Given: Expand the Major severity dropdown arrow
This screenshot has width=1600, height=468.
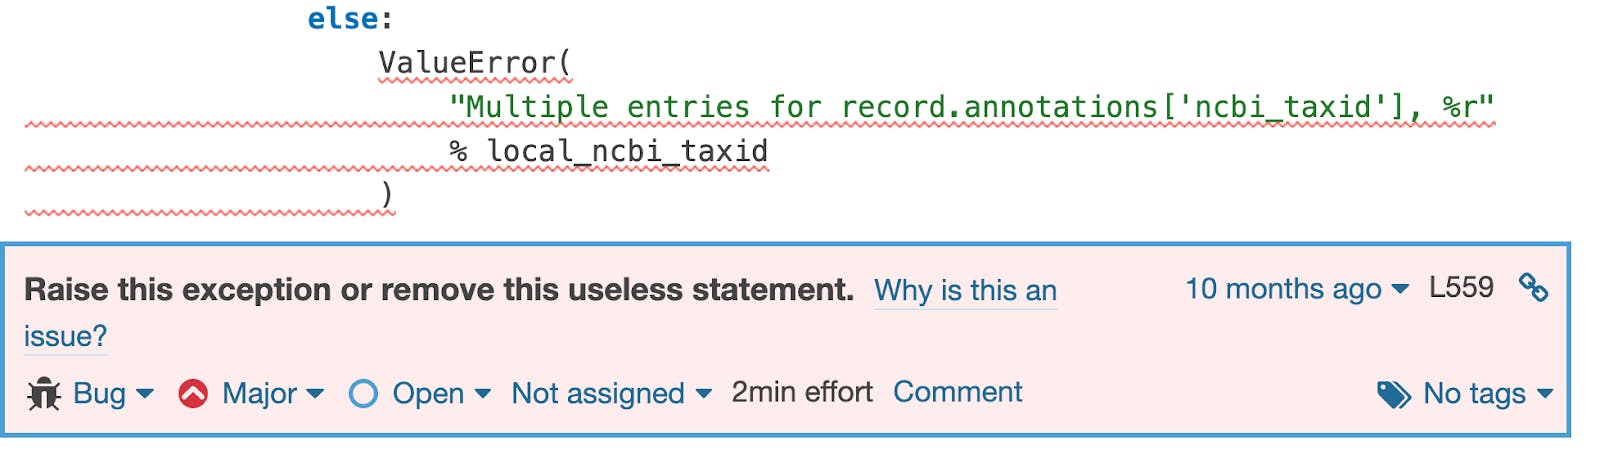Looking at the screenshot, I should (x=316, y=394).
